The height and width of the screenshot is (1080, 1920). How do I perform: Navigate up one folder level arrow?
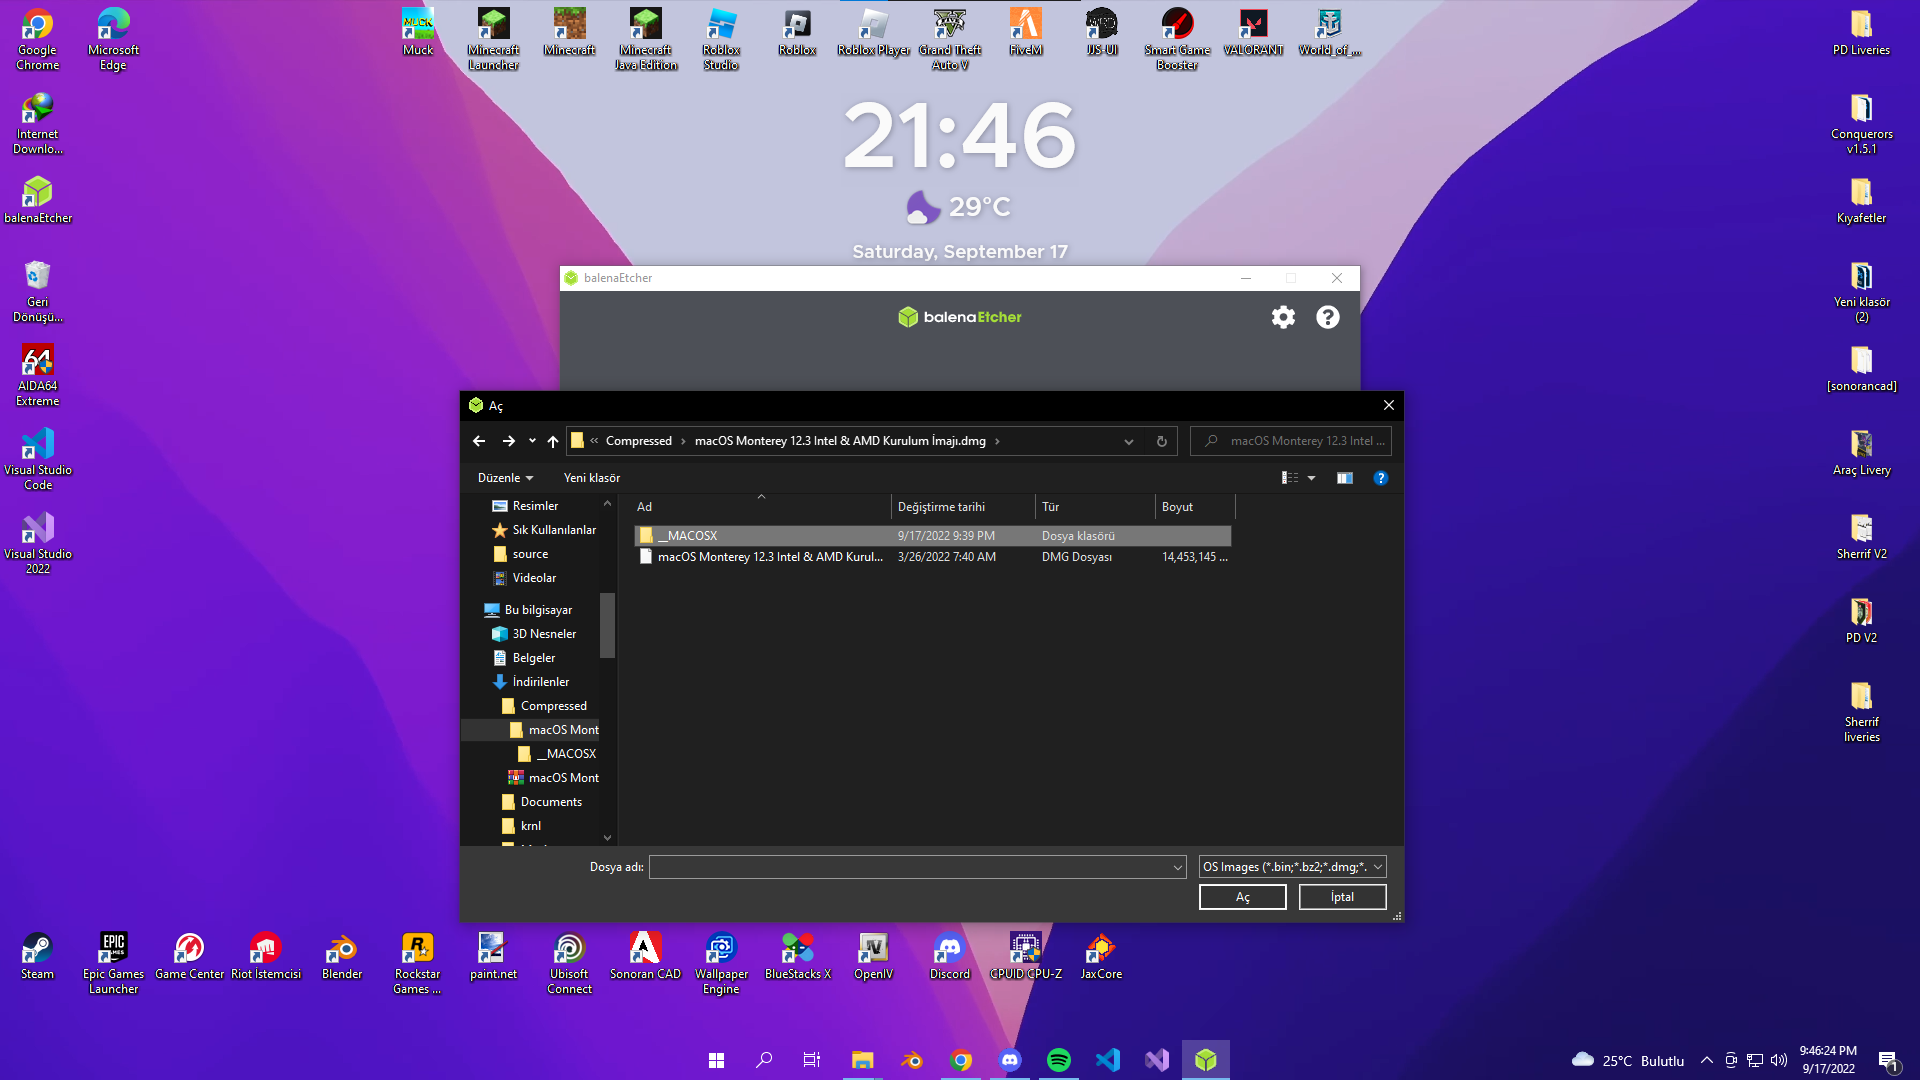click(553, 441)
